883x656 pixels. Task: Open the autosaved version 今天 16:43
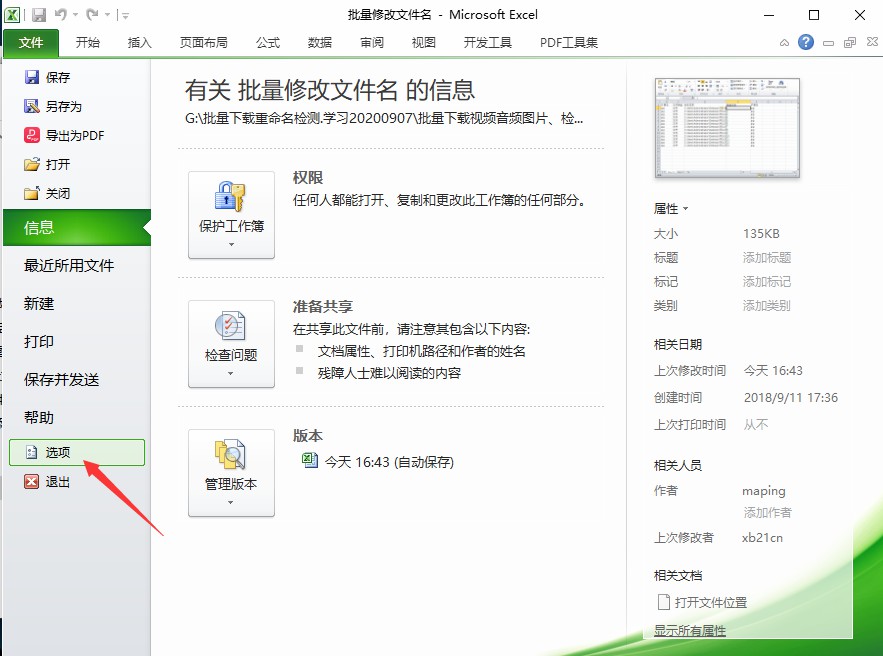pos(378,462)
